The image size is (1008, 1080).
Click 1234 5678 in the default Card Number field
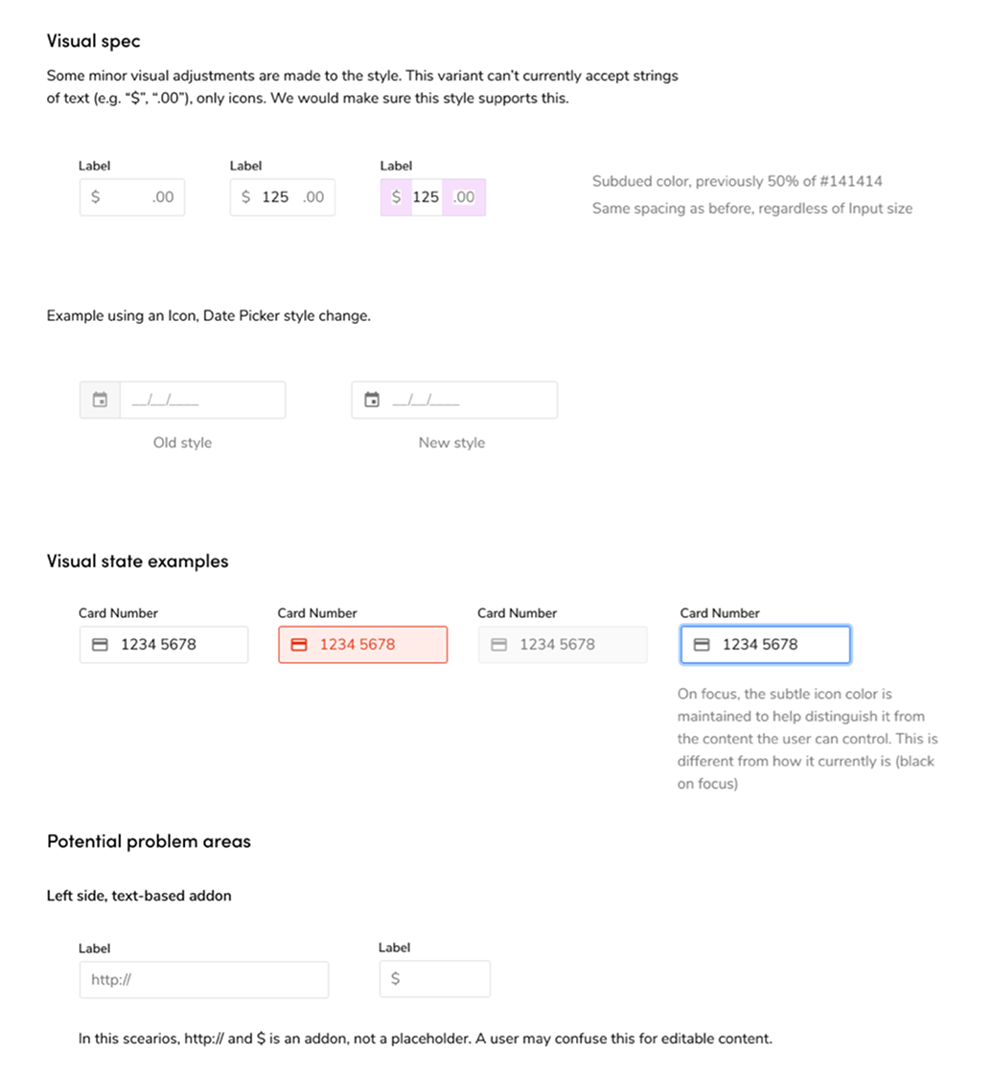click(158, 645)
